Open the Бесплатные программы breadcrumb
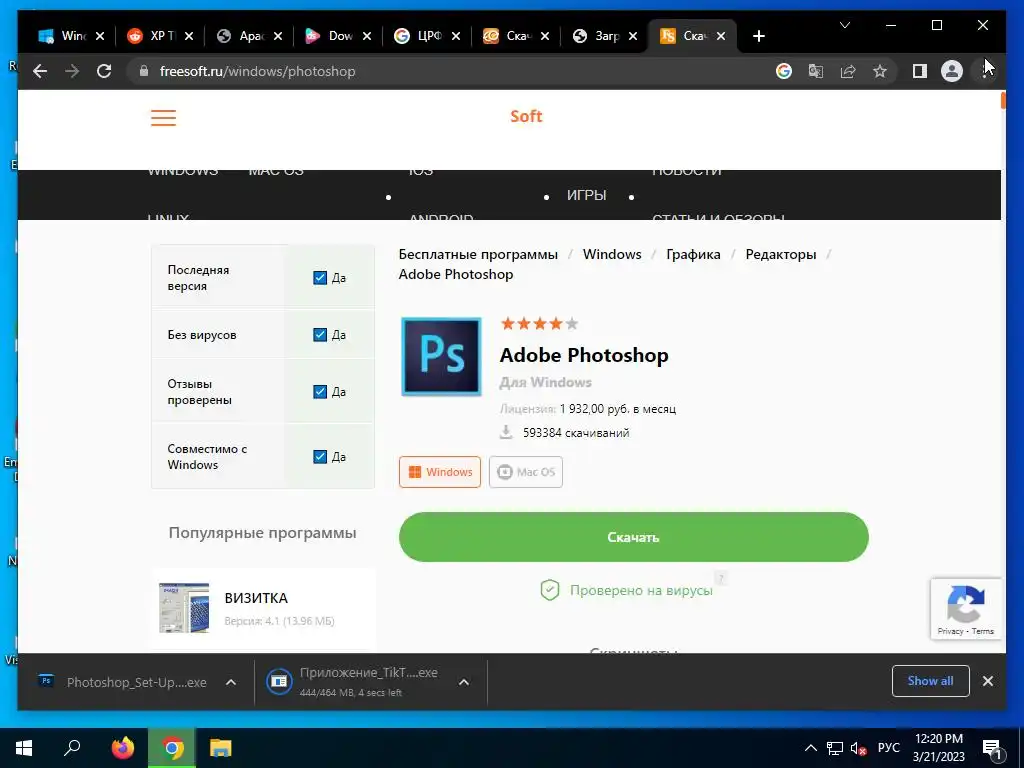Viewport: 1024px width, 768px height. (478, 254)
